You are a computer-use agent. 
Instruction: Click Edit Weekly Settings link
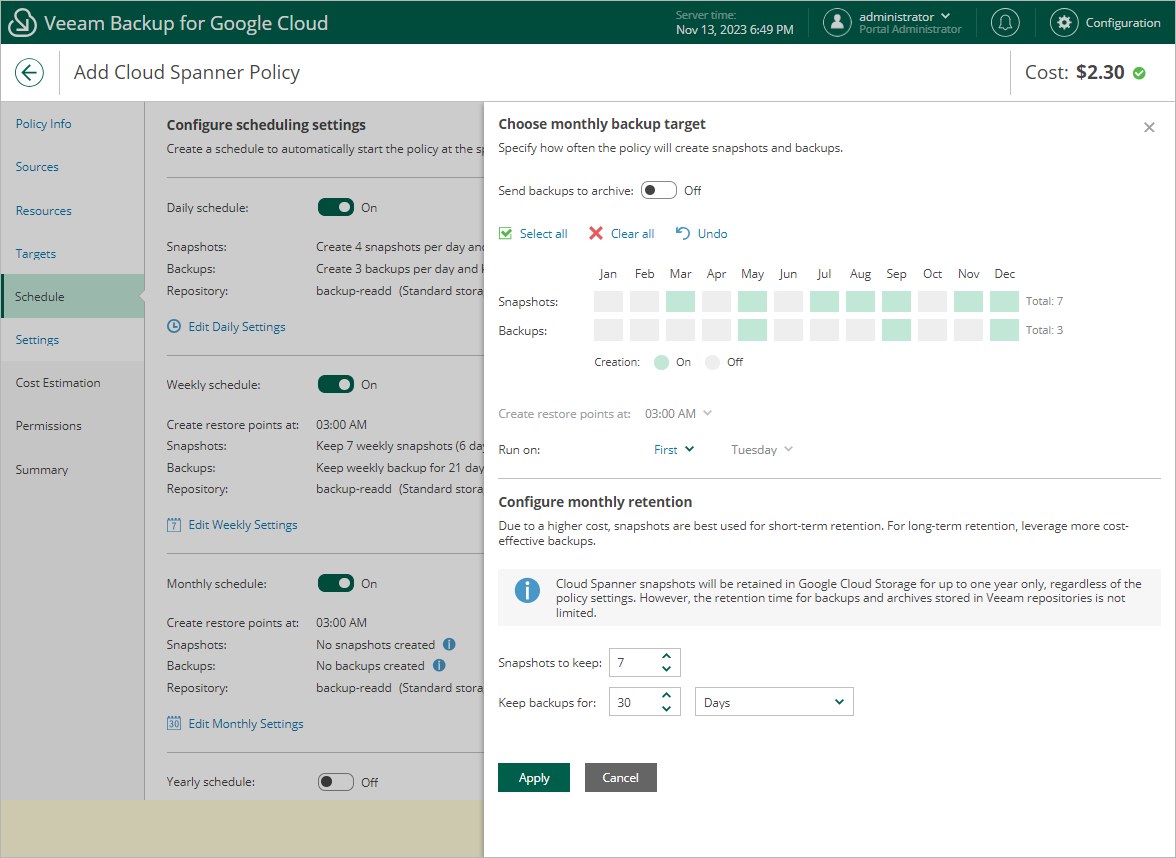click(242, 524)
